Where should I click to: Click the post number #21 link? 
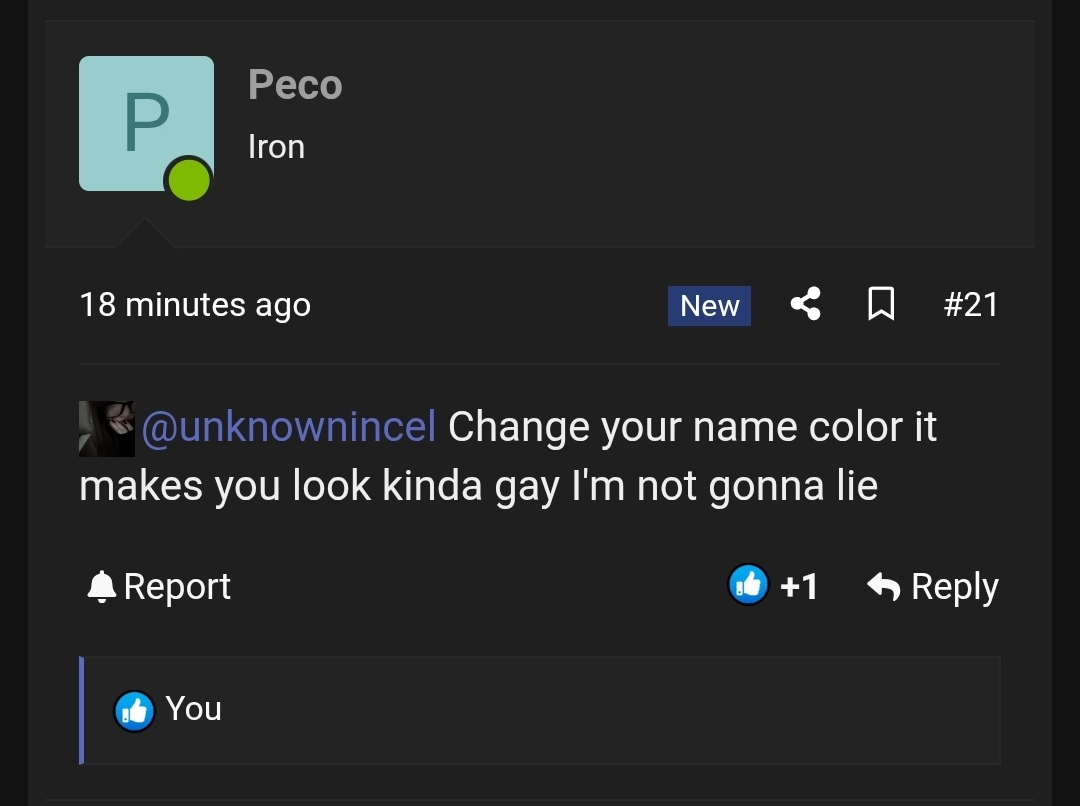[971, 304]
